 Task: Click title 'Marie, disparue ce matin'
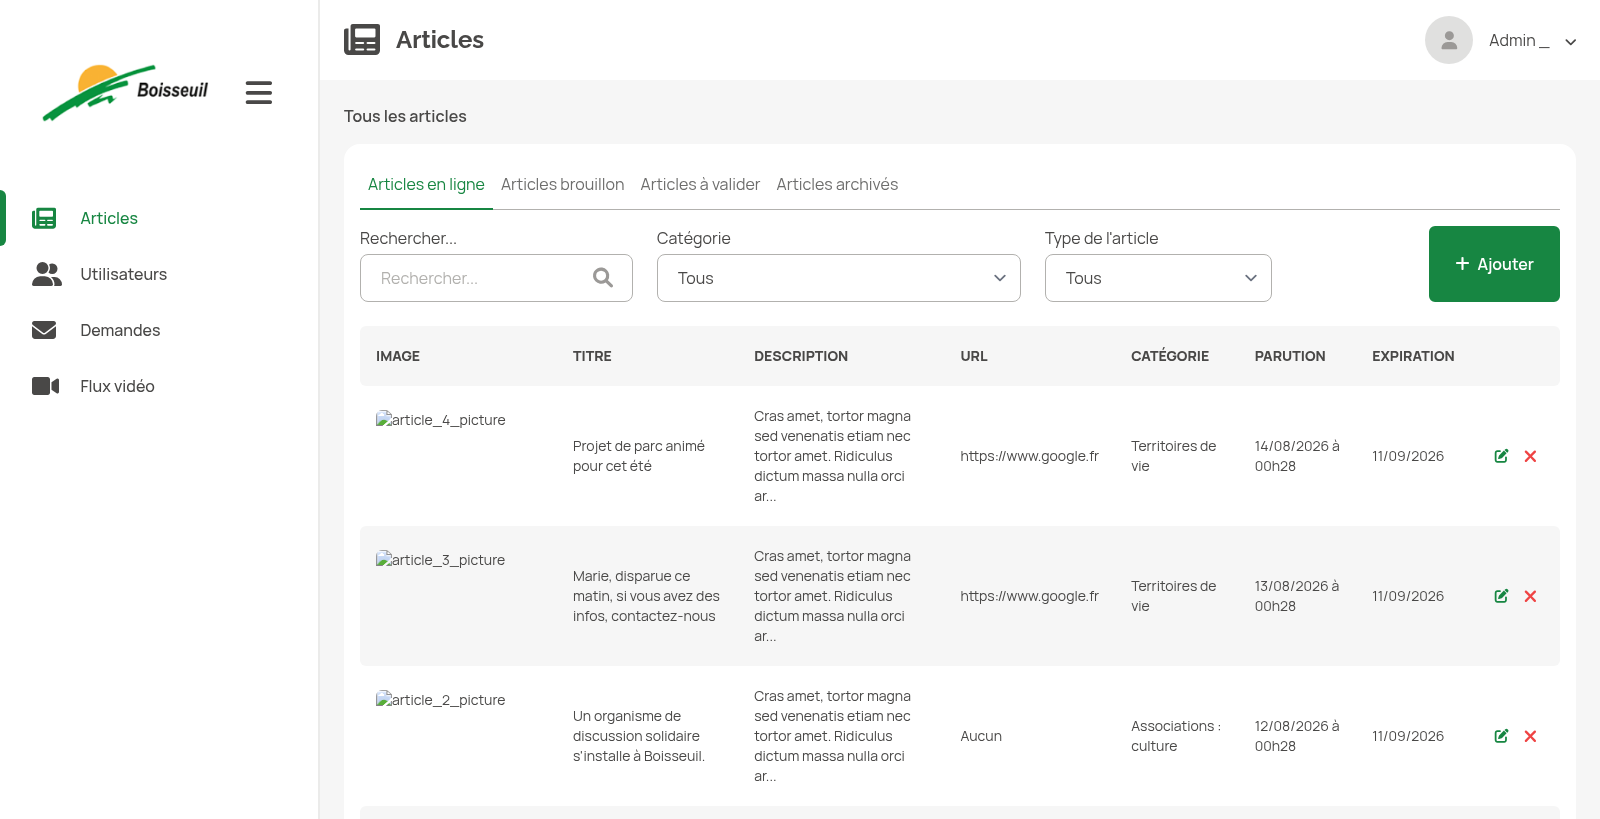[646, 596]
